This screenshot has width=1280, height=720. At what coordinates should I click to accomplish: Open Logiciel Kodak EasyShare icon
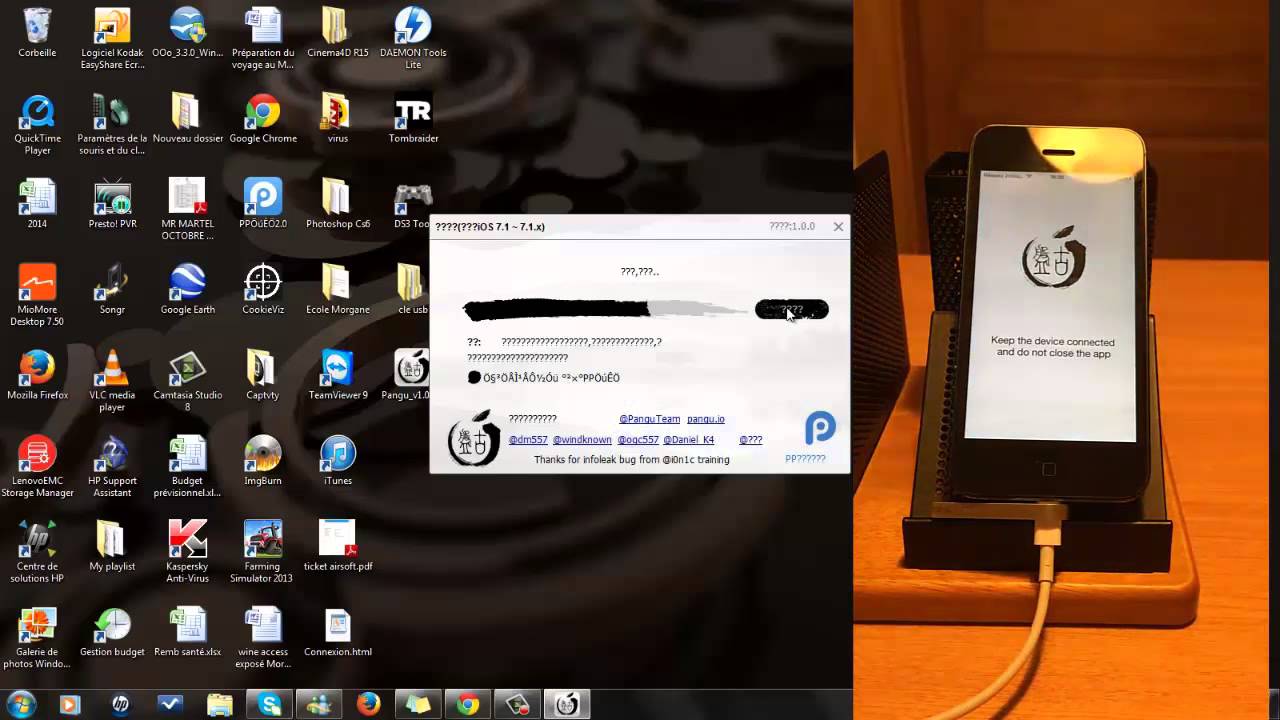(112, 39)
